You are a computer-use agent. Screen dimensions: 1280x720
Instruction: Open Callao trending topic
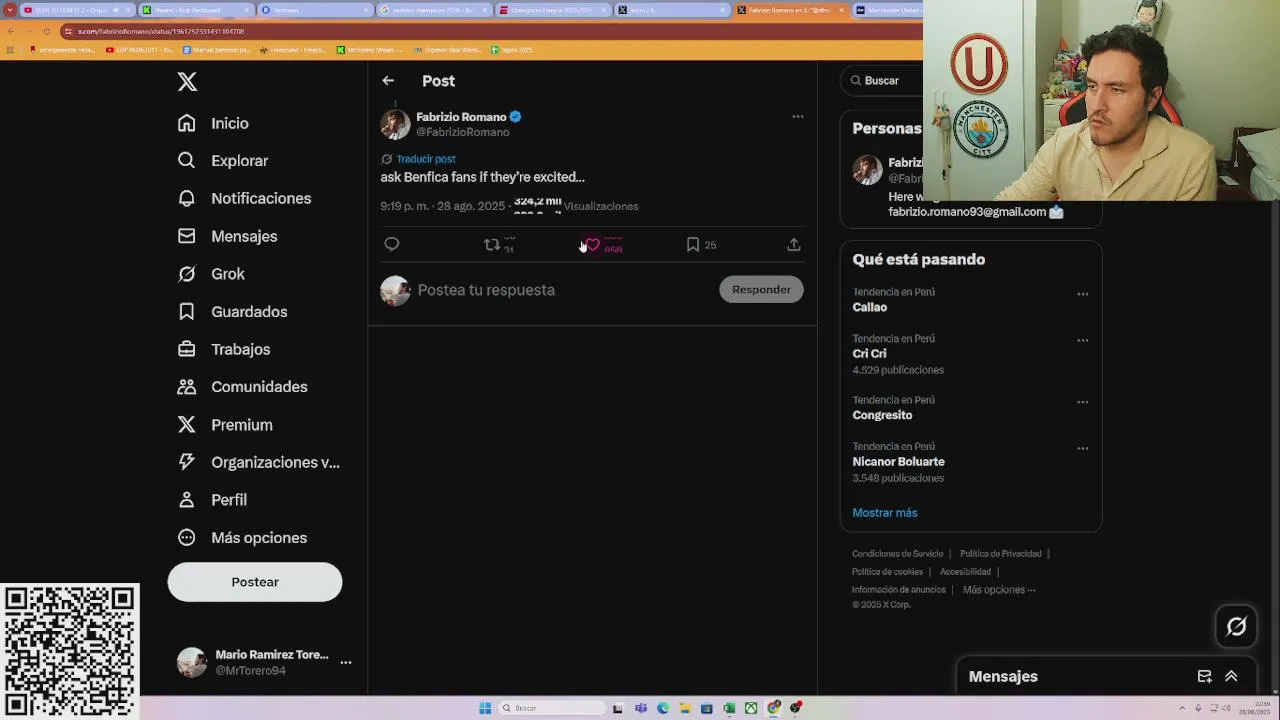tap(870, 308)
